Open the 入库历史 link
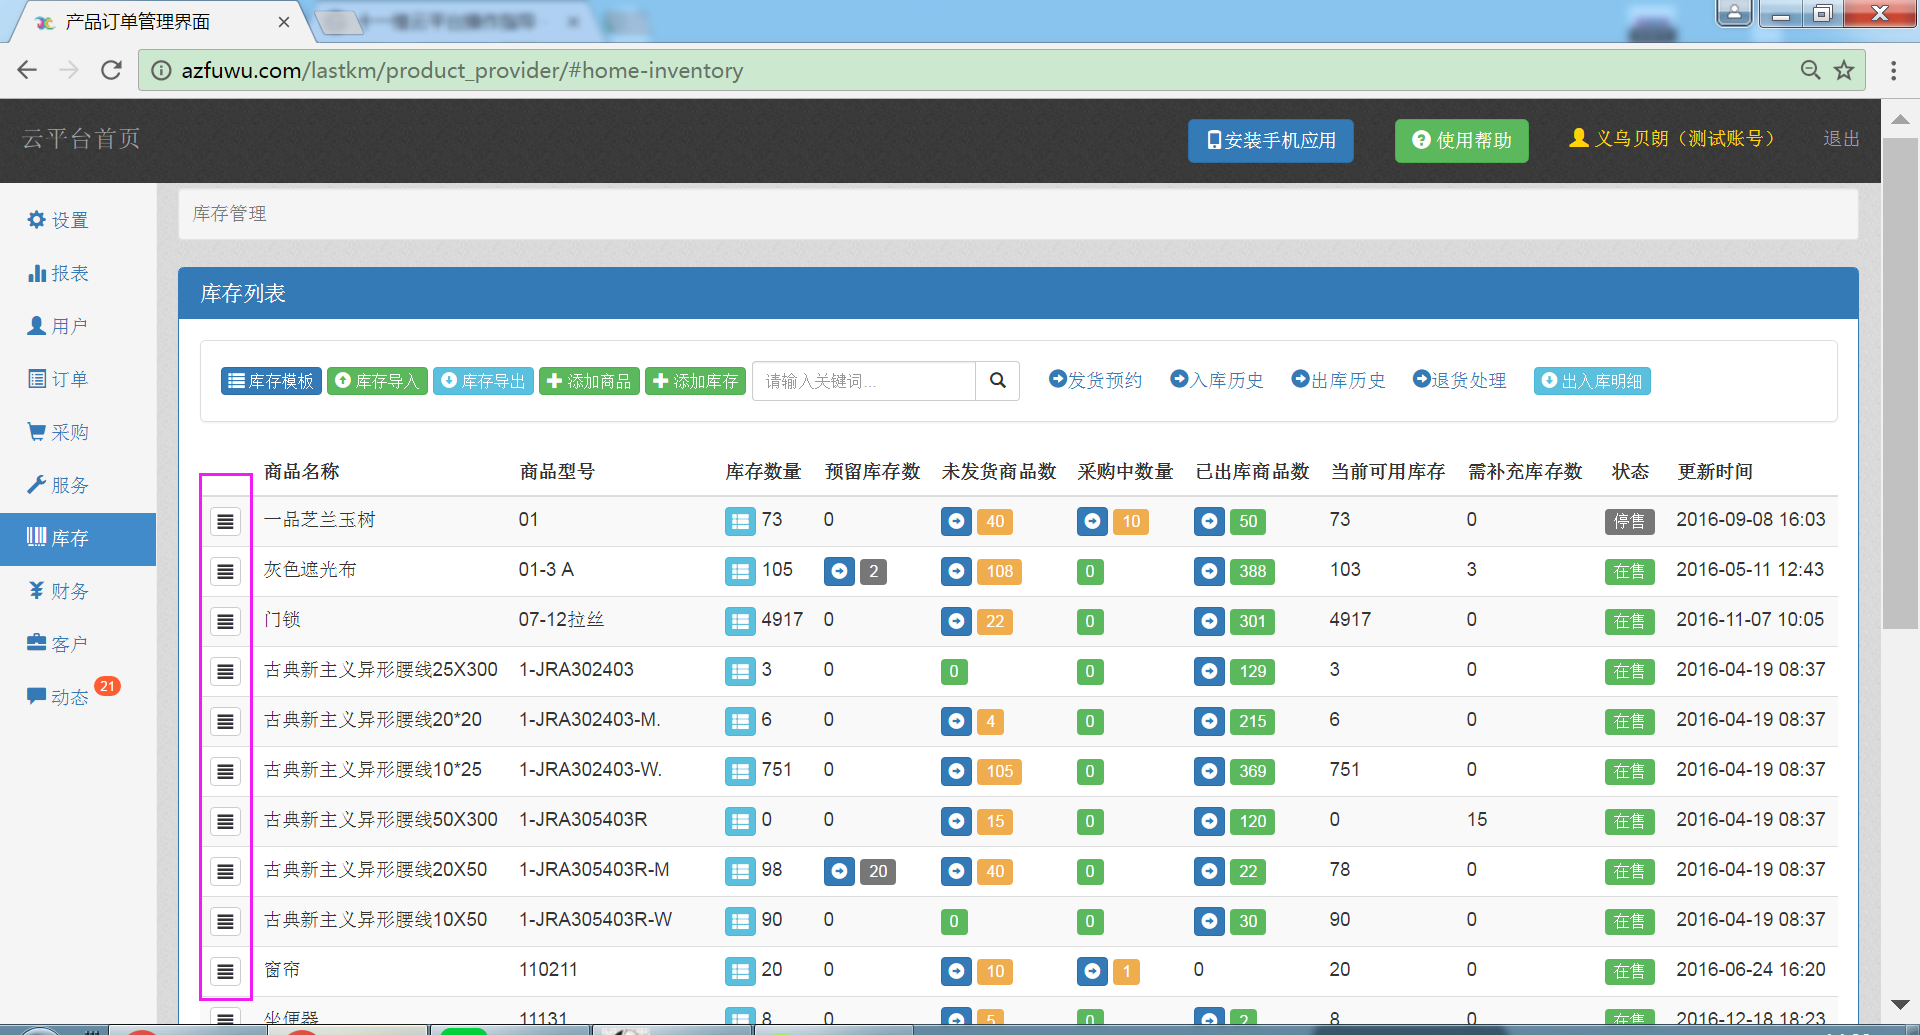The image size is (1920, 1035). point(1217,381)
